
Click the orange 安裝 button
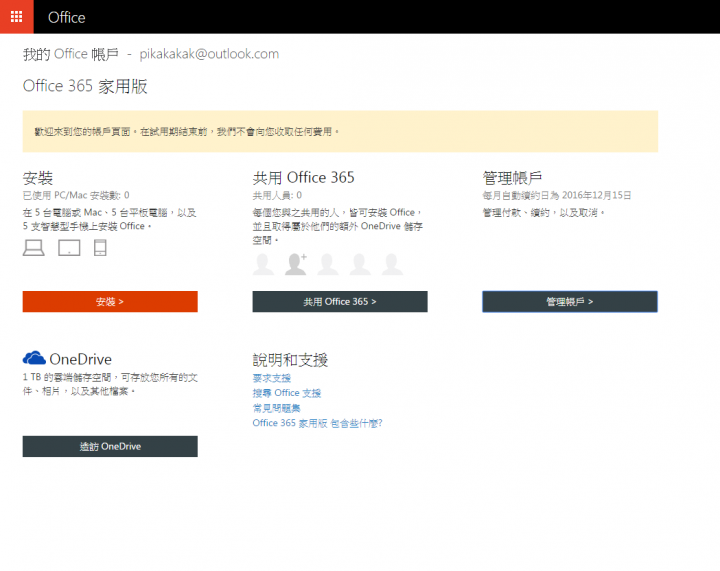(110, 302)
